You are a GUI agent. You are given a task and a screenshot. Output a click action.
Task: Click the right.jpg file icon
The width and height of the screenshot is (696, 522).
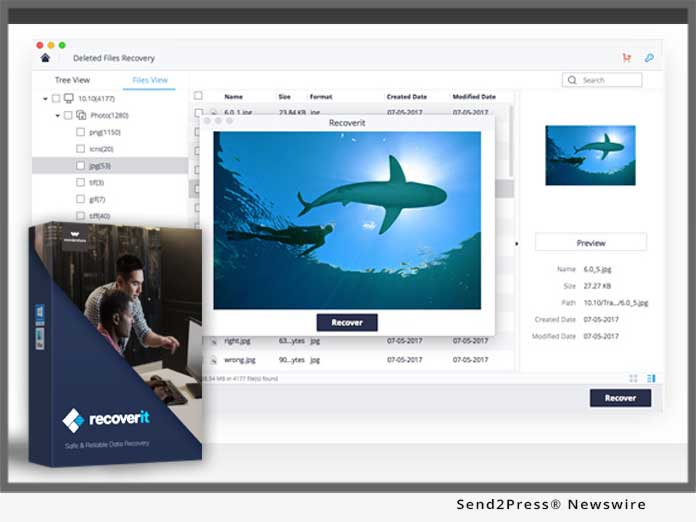[210, 341]
